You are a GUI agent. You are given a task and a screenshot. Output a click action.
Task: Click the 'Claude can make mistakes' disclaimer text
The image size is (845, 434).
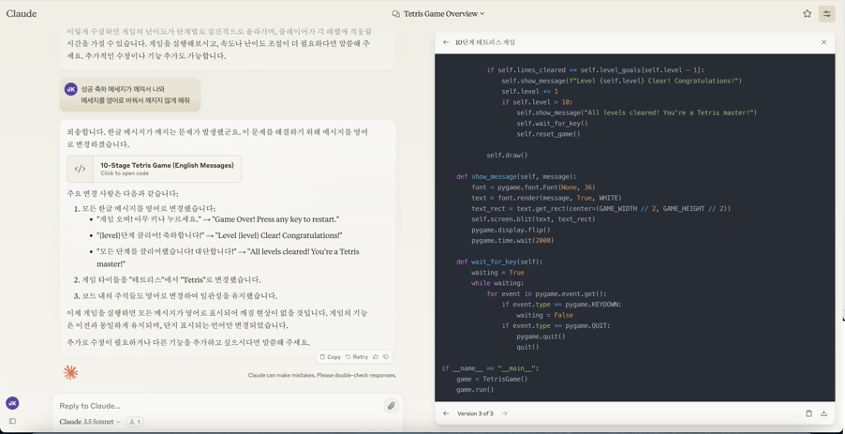[322, 375]
